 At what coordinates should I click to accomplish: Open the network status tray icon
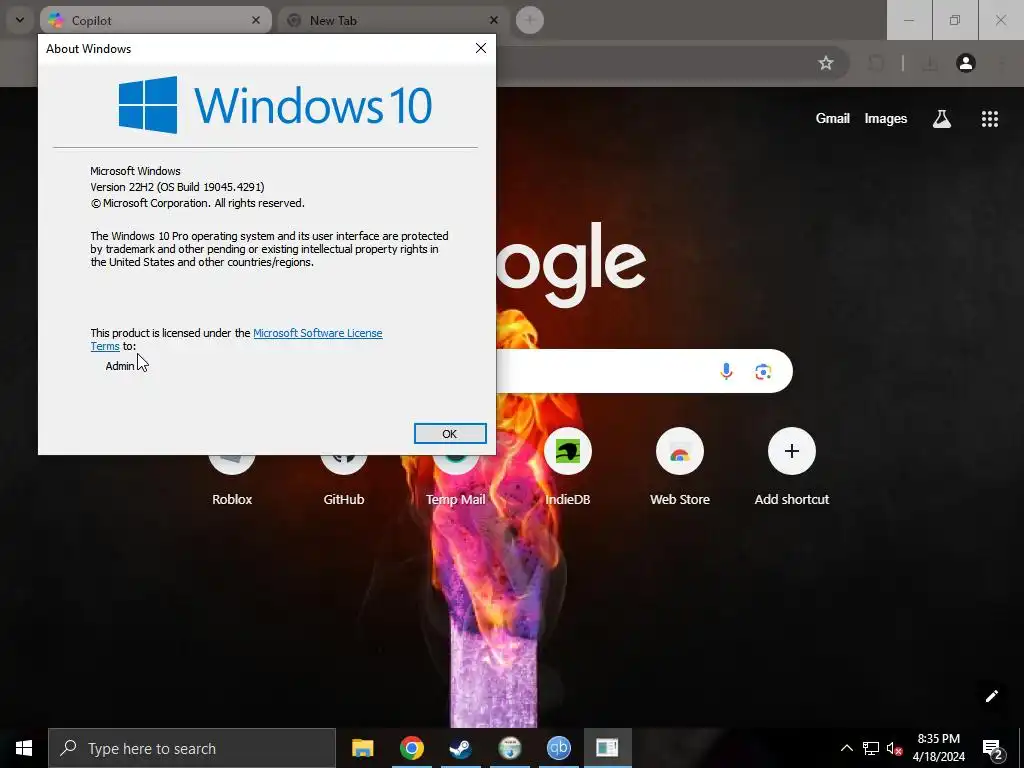[871, 748]
